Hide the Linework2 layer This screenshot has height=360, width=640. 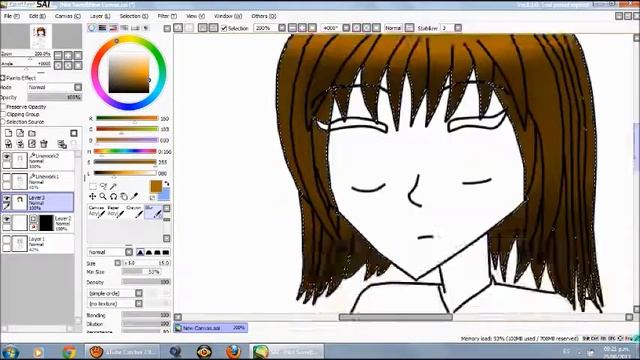[x=7, y=157]
